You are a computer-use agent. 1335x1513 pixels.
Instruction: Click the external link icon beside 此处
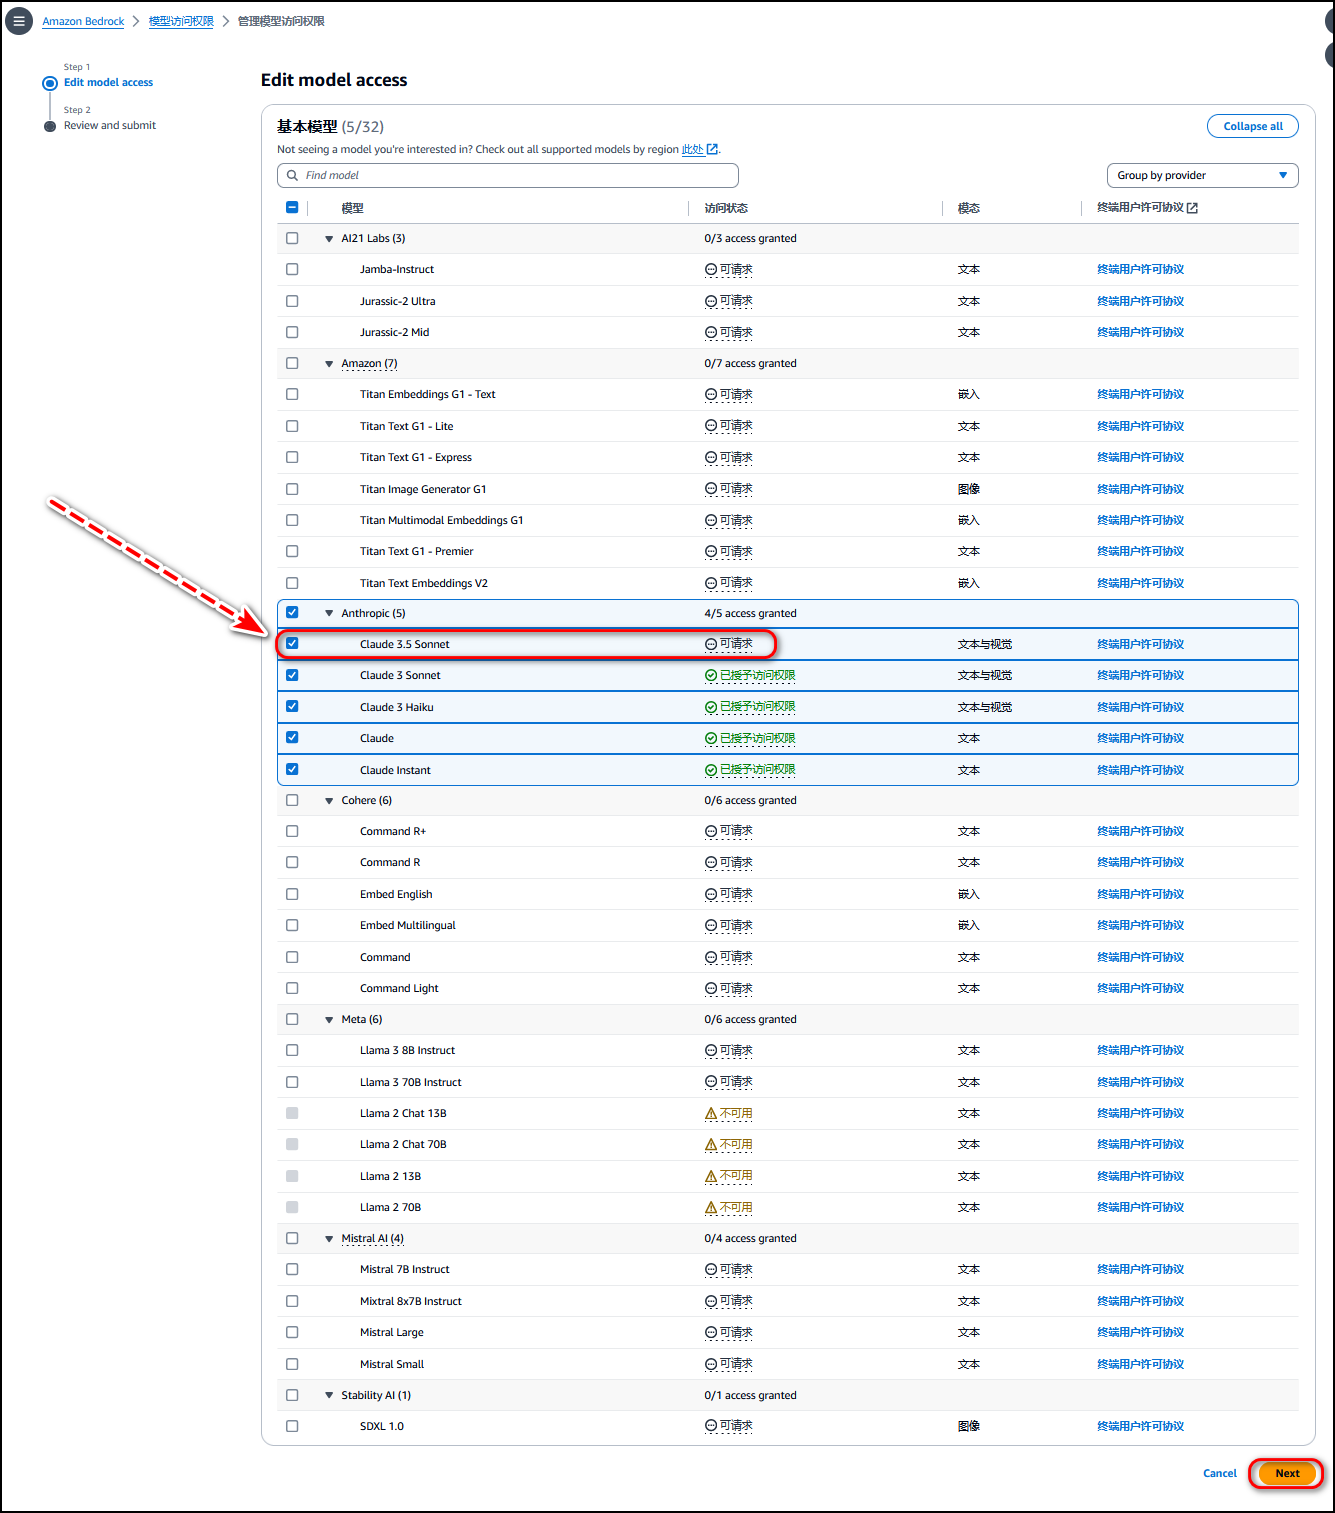click(713, 149)
